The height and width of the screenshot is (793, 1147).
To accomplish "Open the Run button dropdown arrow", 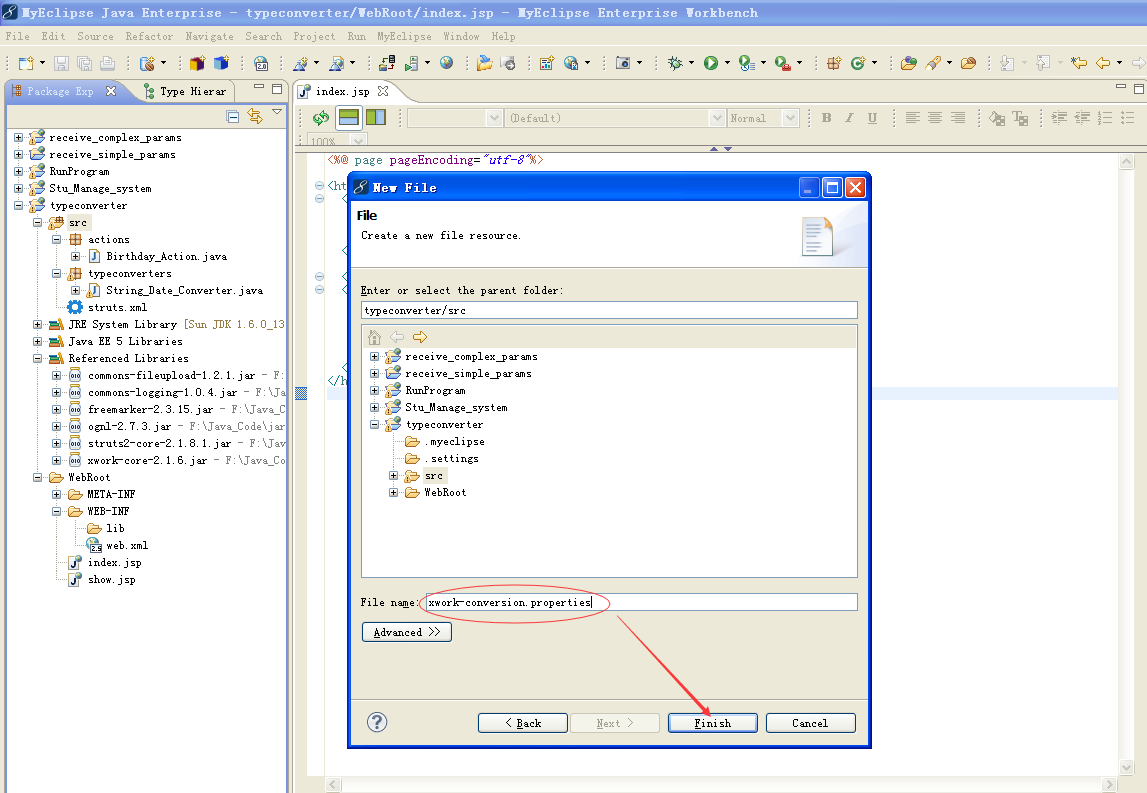I will click(x=727, y=64).
